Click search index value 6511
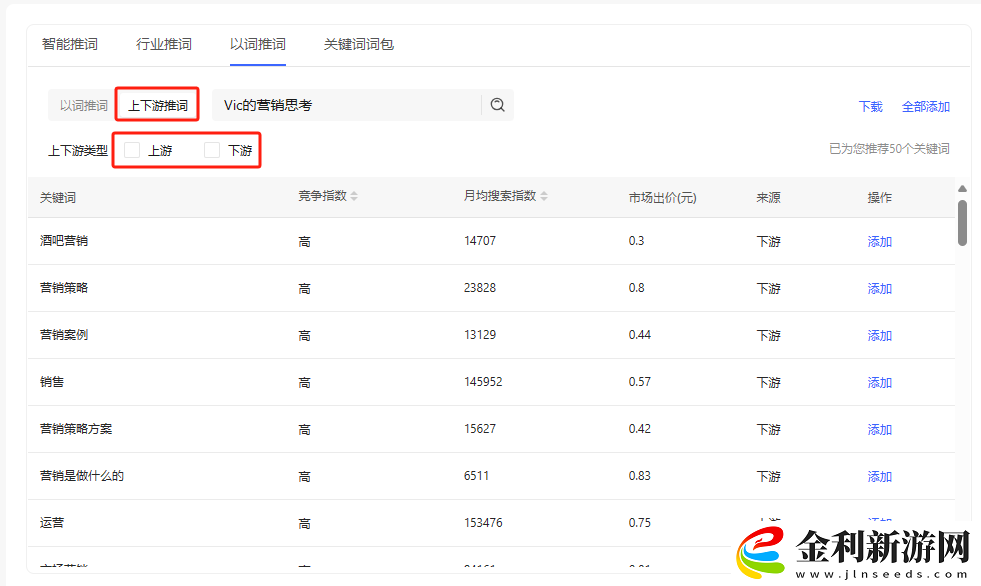The image size is (981, 586). coord(476,475)
